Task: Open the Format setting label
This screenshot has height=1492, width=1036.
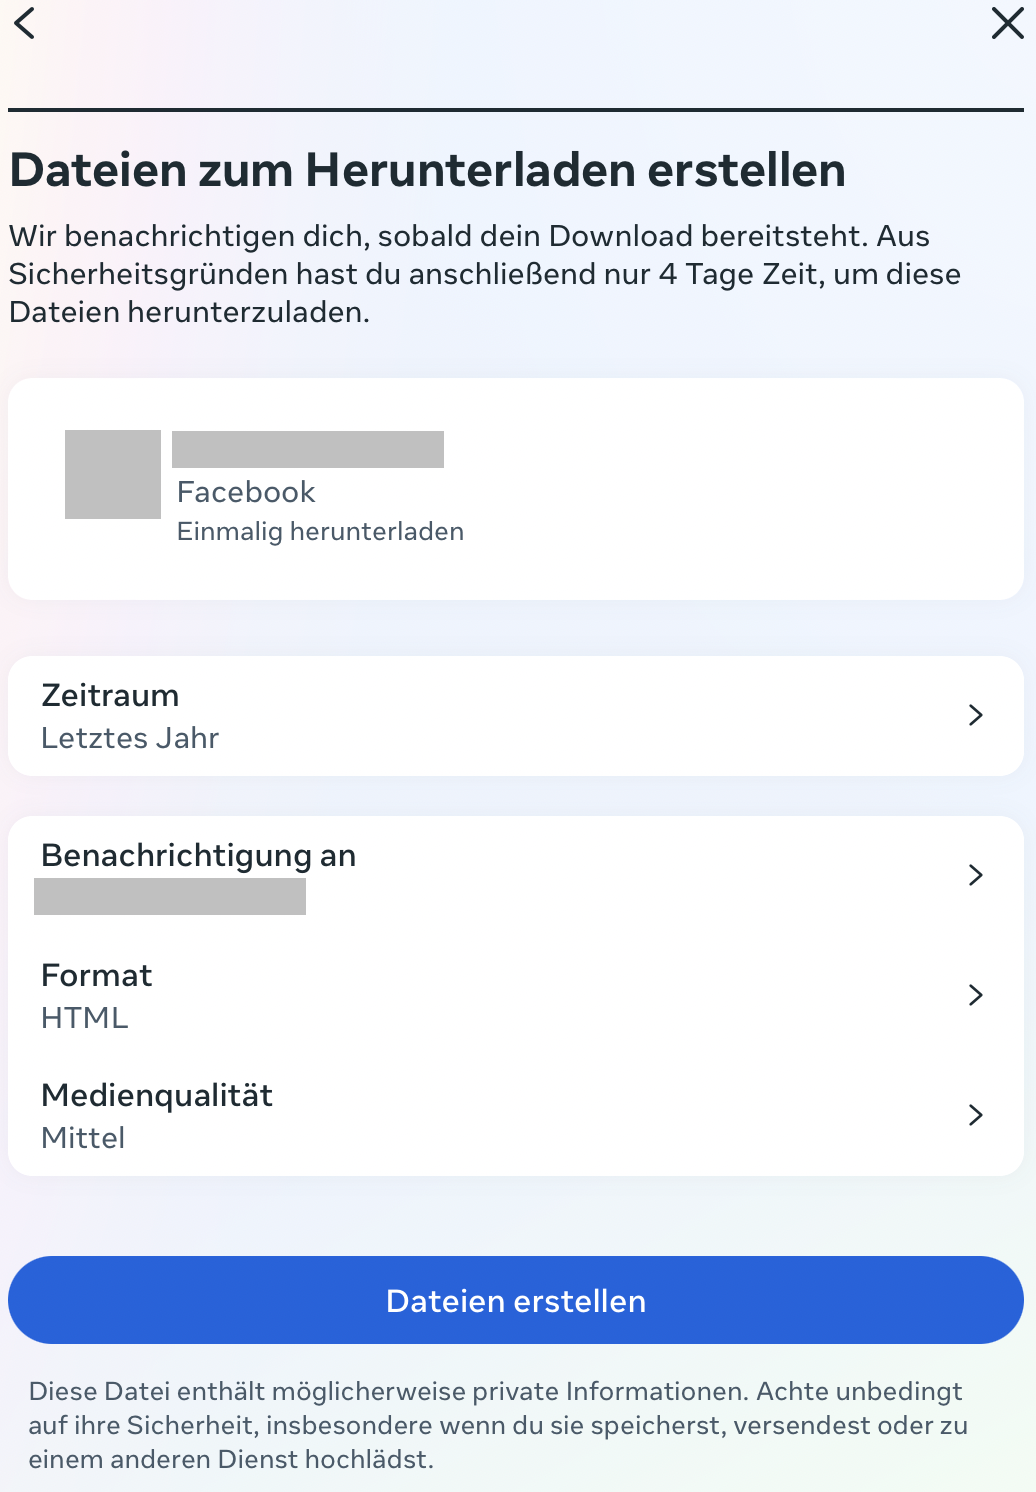Action: click(97, 975)
